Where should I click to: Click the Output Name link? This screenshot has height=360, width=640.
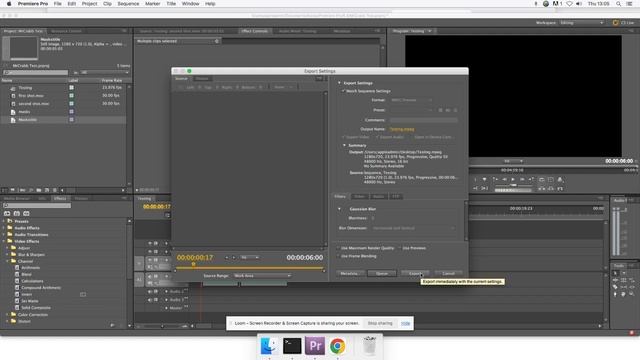point(402,129)
